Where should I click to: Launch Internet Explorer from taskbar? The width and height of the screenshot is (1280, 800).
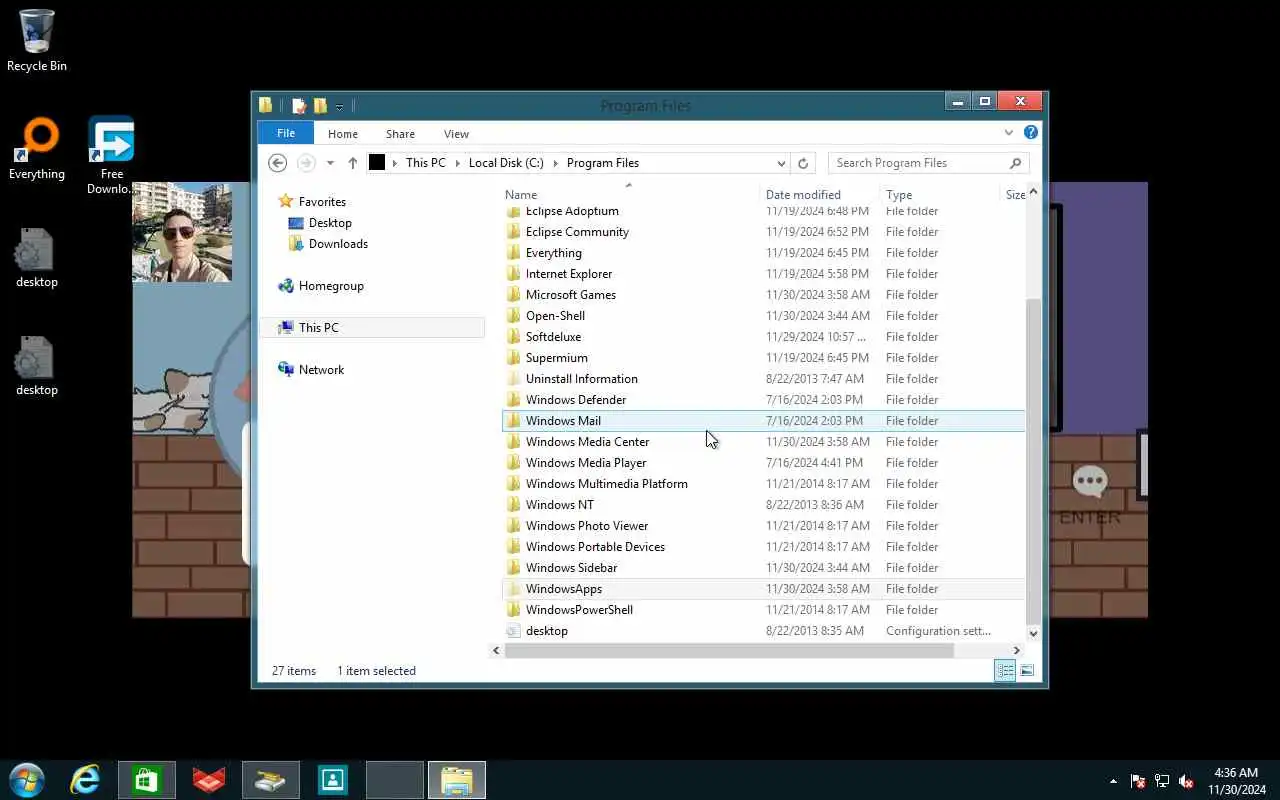click(x=85, y=780)
